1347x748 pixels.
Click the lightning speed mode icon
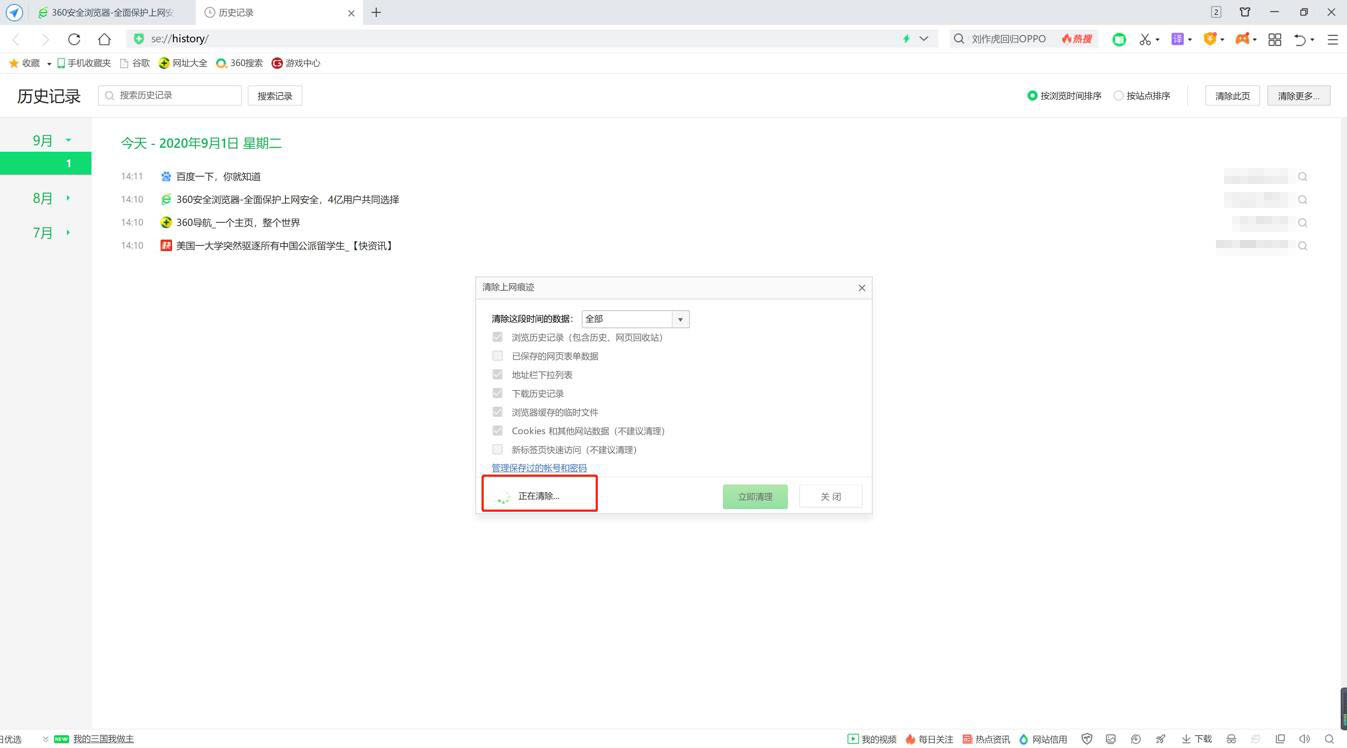(907, 39)
